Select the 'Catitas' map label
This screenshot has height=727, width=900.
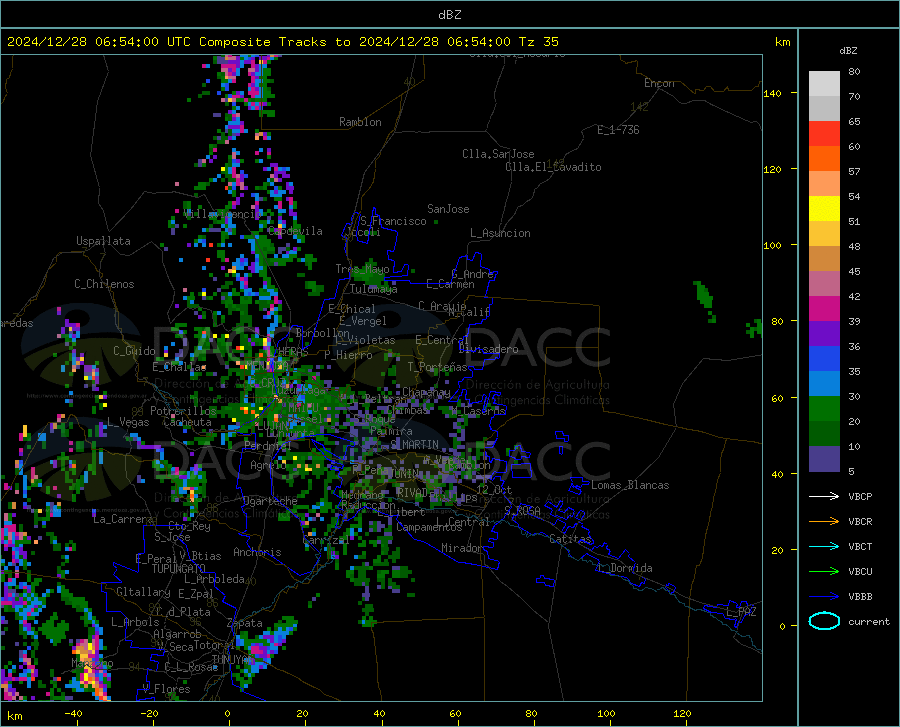pyautogui.click(x=570, y=539)
